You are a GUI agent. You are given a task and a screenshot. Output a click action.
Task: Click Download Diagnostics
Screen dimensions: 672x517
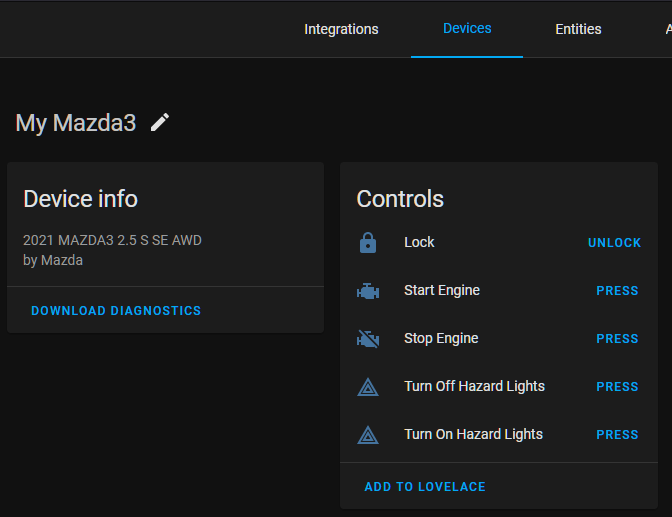[116, 311]
